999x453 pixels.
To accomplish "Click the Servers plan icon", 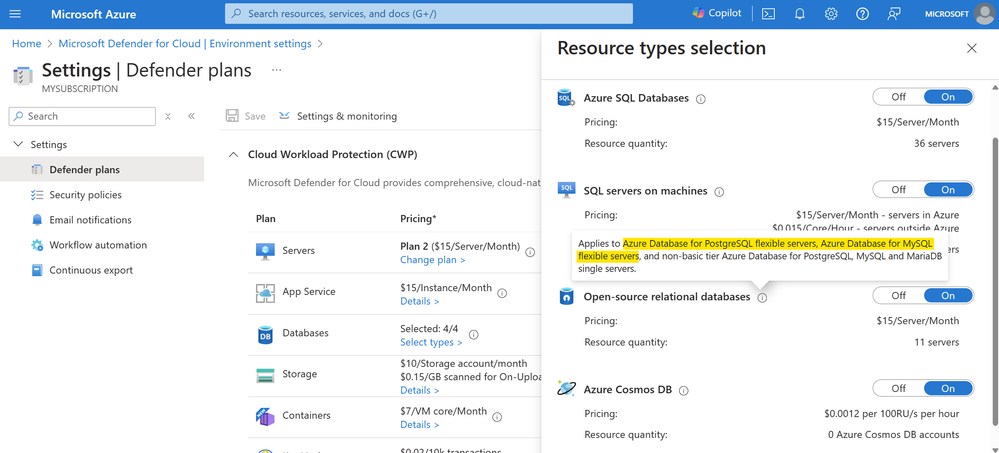I will click(265, 251).
